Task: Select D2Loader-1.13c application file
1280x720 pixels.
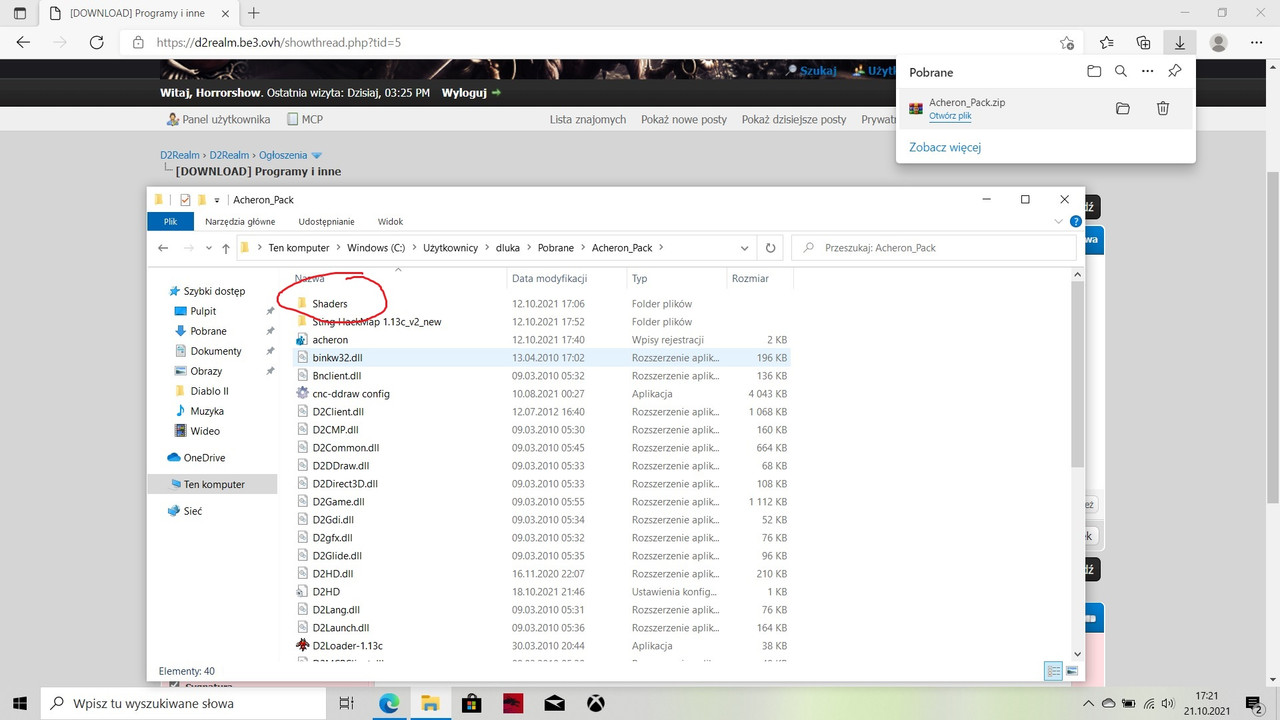Action: tap(347, 646)
